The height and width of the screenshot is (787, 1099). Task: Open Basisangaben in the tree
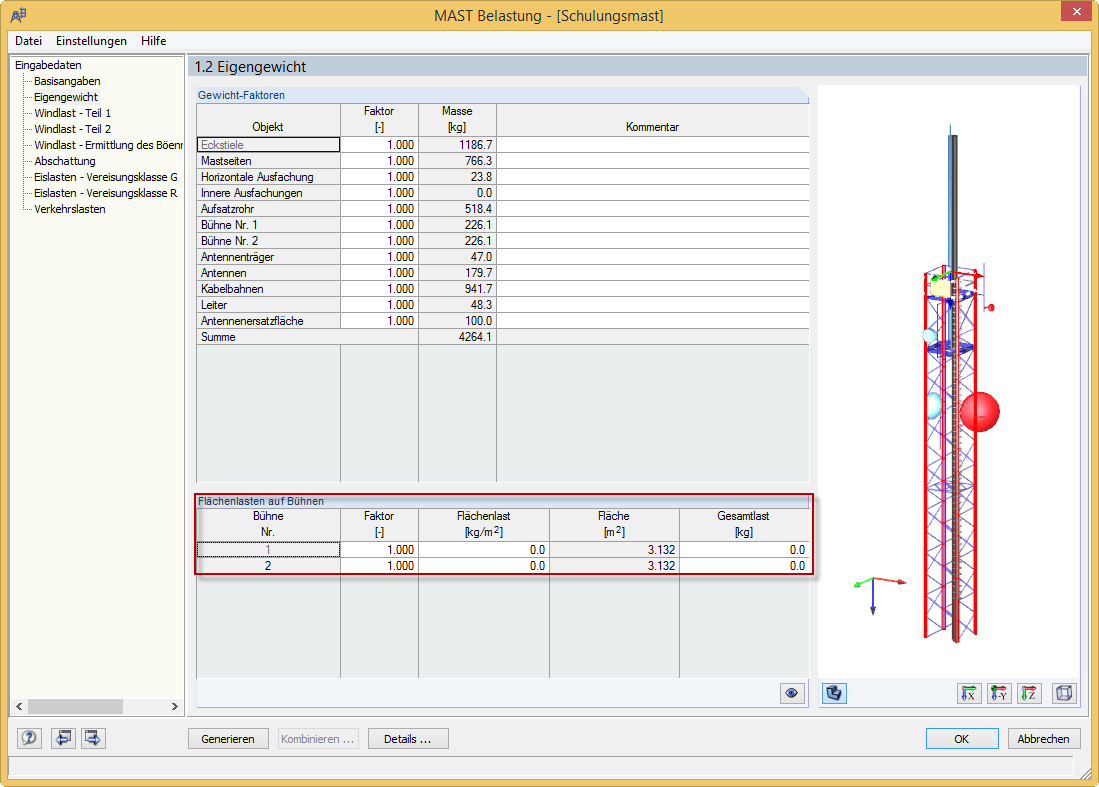pos(67,81)
